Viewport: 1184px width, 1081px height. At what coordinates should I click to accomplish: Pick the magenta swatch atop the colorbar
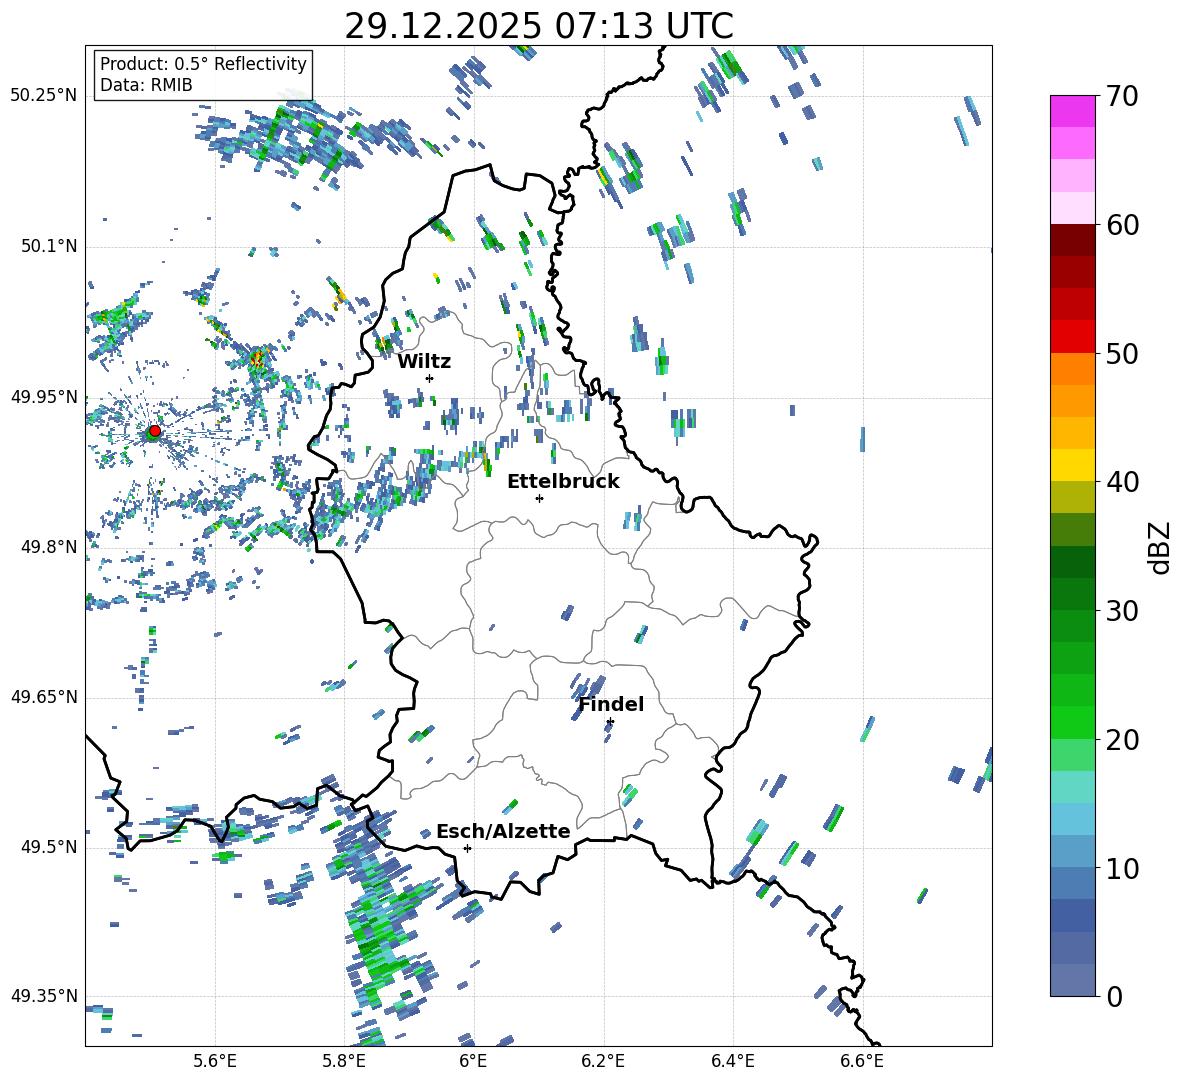tap(1073, 111)
